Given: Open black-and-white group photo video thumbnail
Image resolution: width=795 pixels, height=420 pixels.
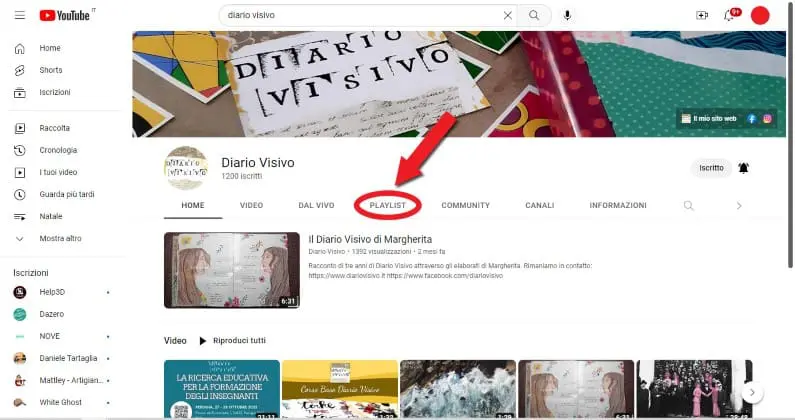Looking at the screenshot, I should [x=694, y=389].
